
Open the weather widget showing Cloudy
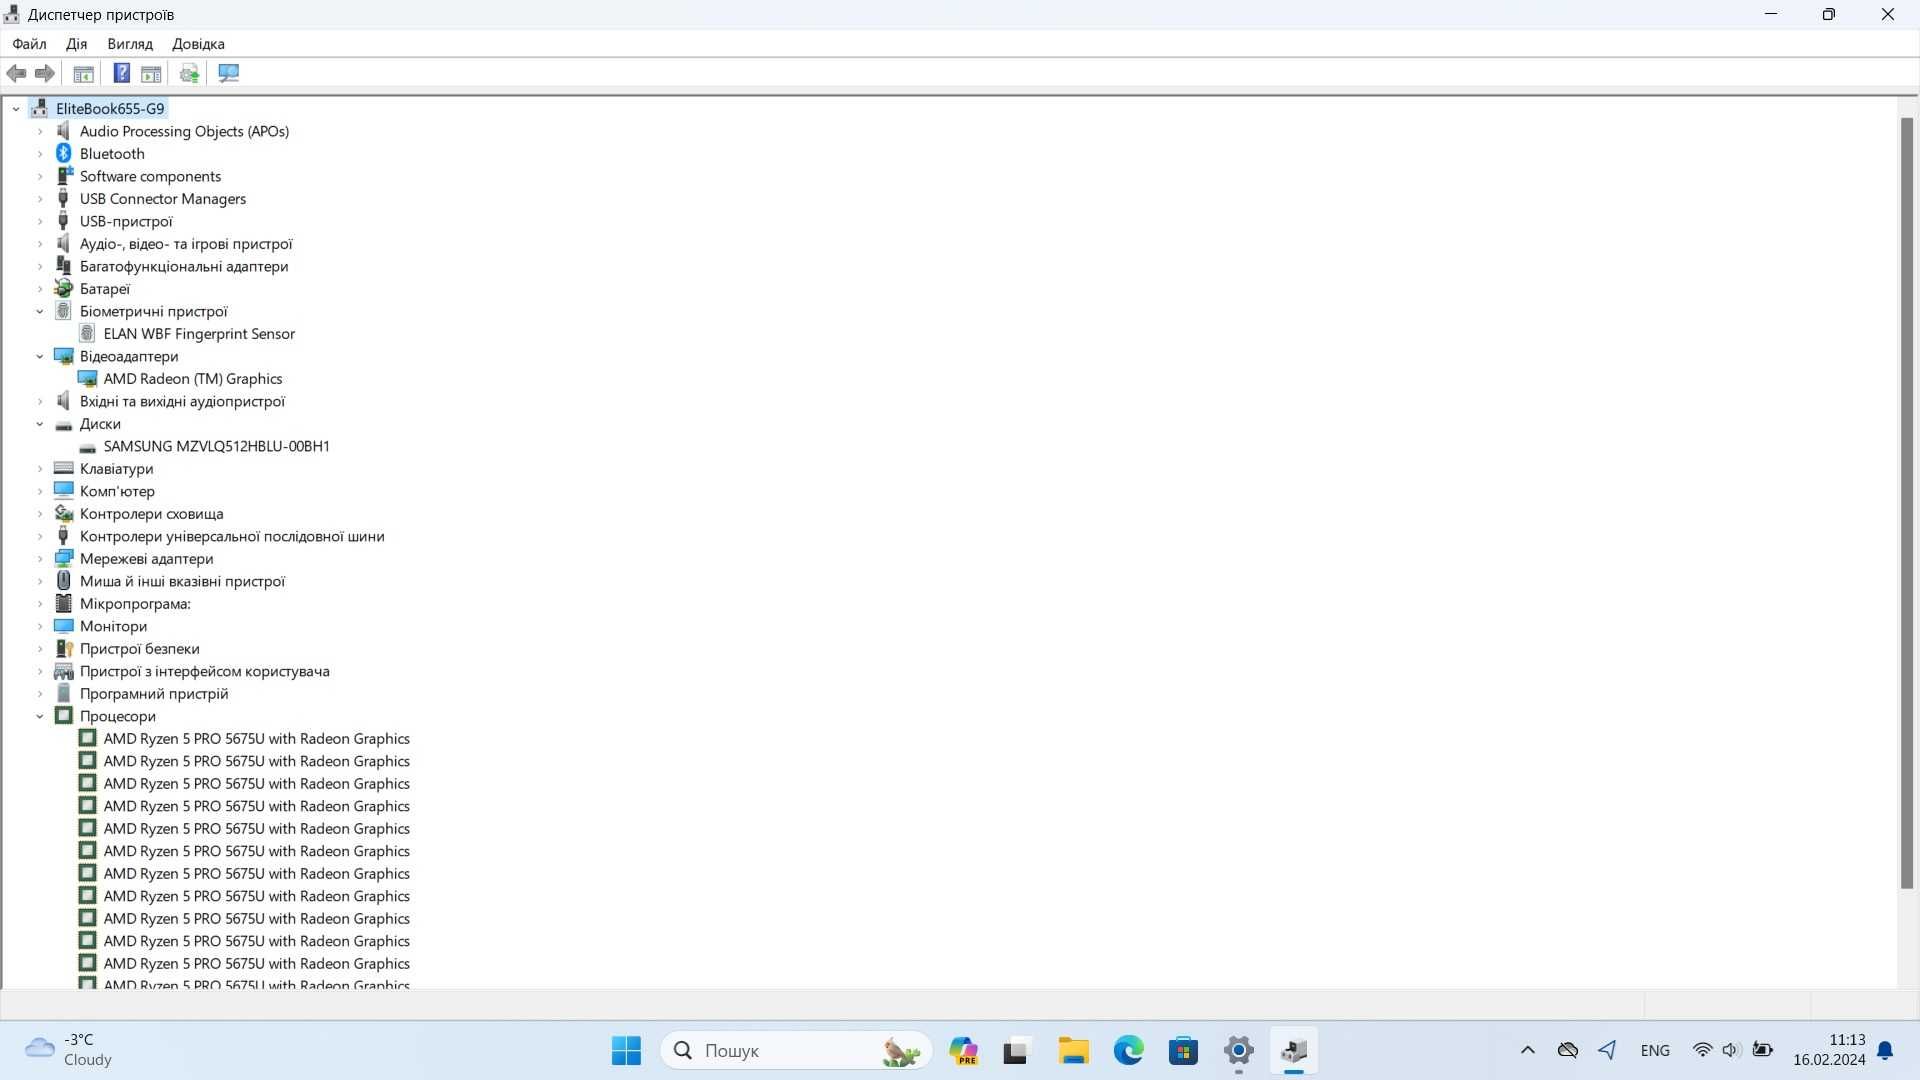[69, 1050]
